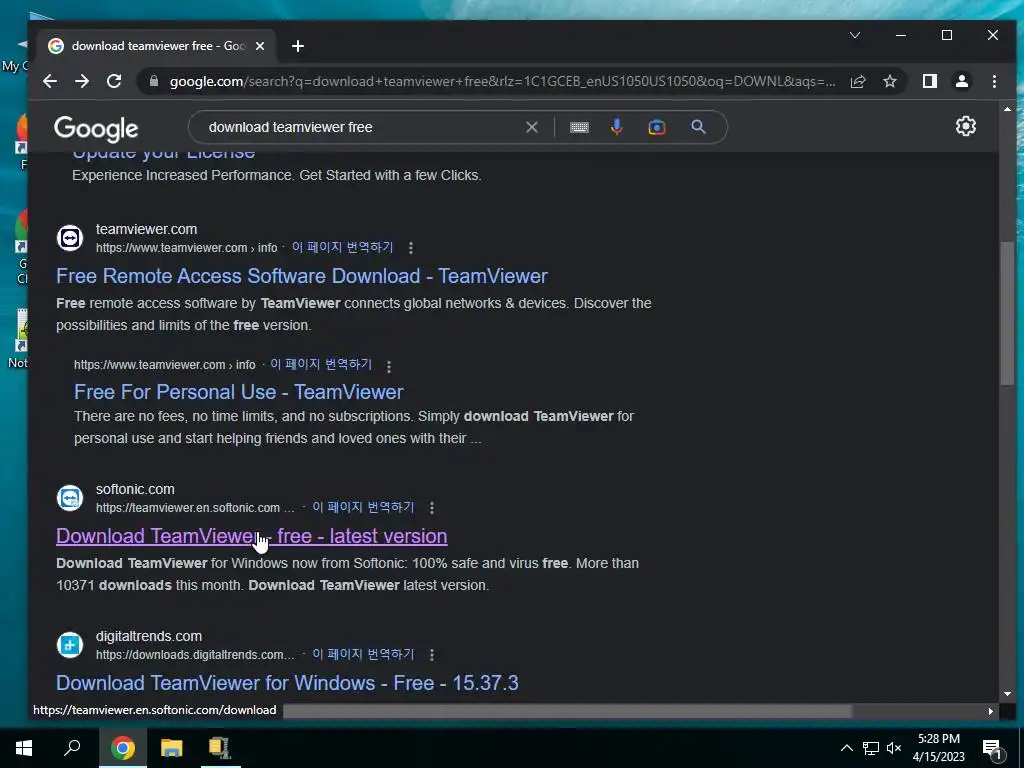
Task: Open Chrome profile menu
Action: coord(961,81)
